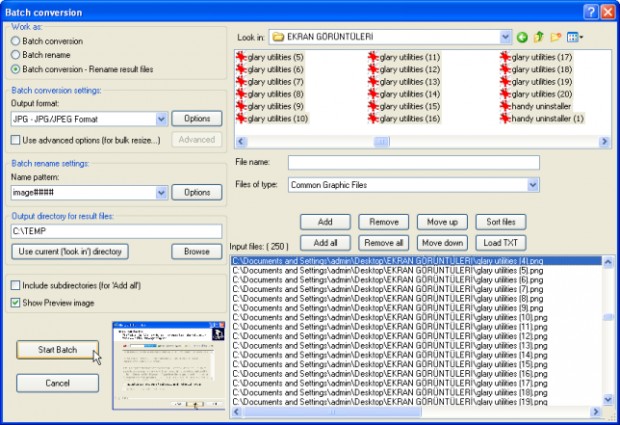Click the Add all button
The image size is (620, 425).
click(x=325, y=243)
